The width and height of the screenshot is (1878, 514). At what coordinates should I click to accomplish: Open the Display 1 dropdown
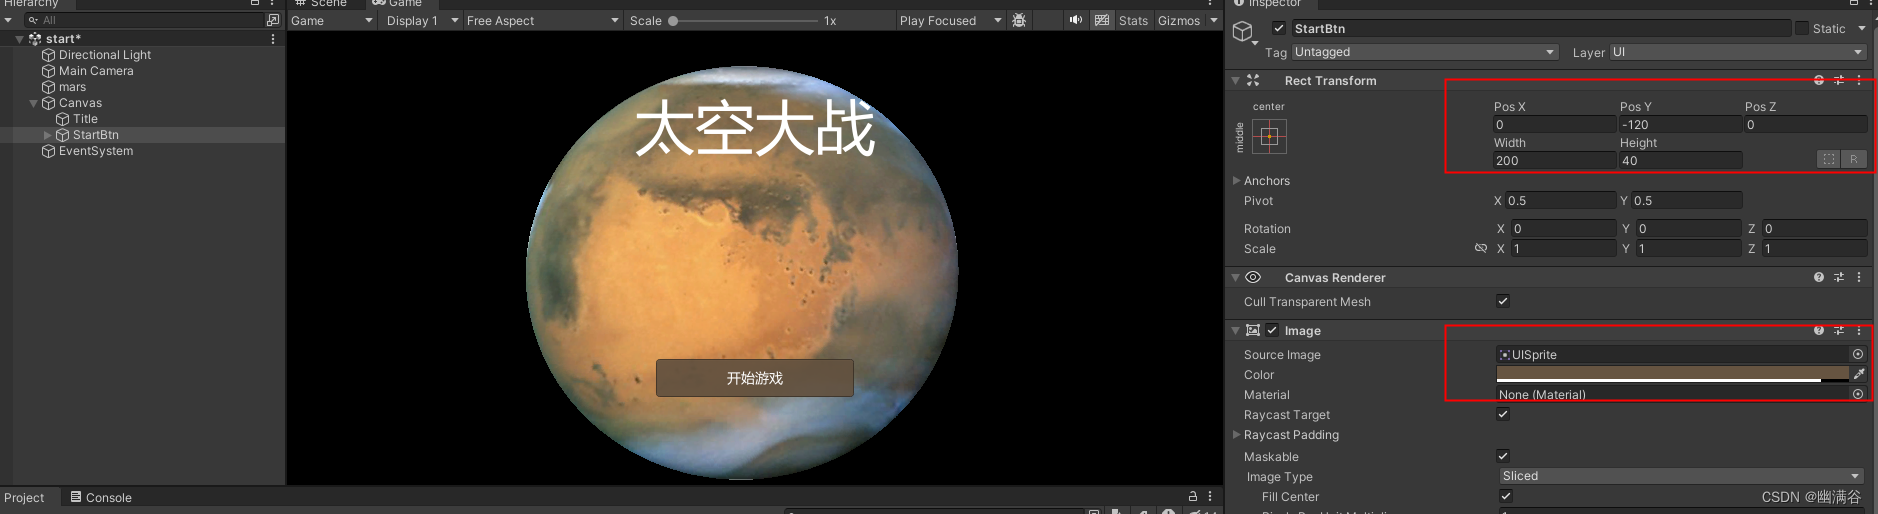click(422, 20)
